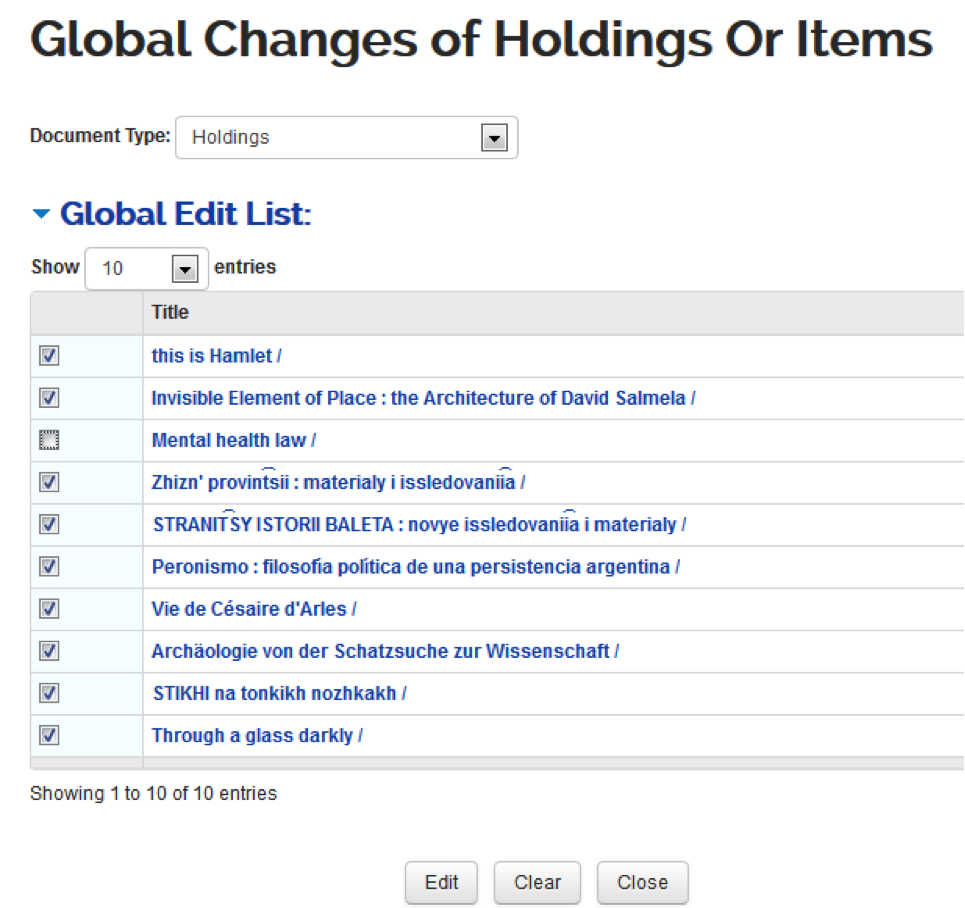The image size is (965, 908).
Task: Uncheck the 'Through a glass darkly' checkbox
Action: pyautogui.click(x=50, y=736)
